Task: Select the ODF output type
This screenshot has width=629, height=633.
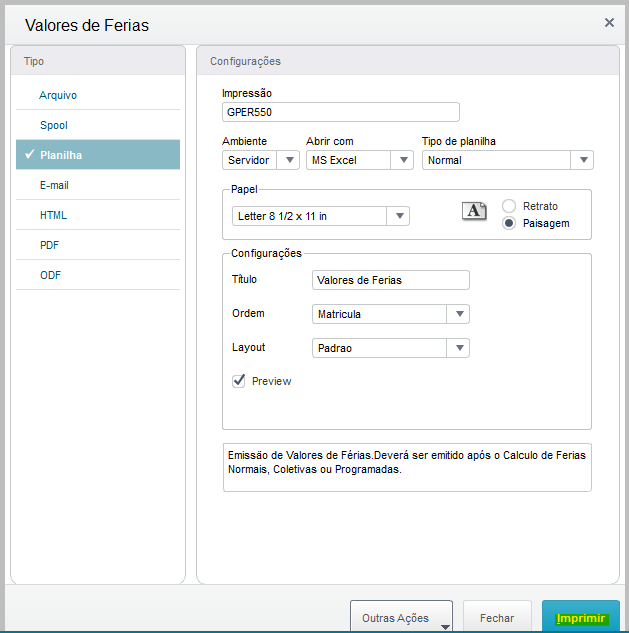Action: 98,275
